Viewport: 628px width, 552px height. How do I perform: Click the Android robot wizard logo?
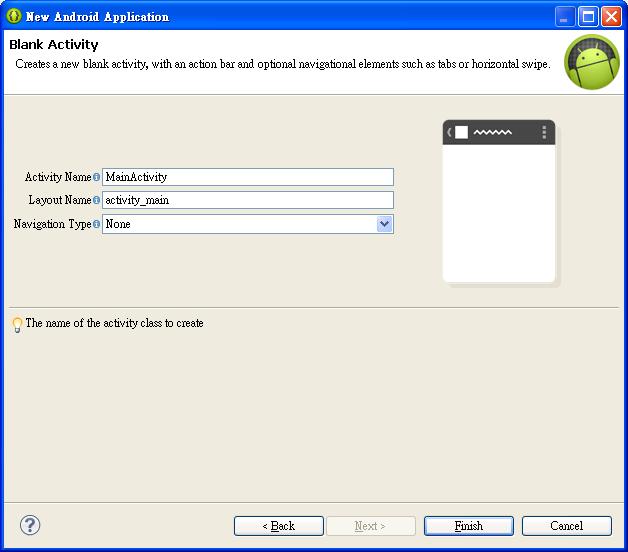(592, 62)
